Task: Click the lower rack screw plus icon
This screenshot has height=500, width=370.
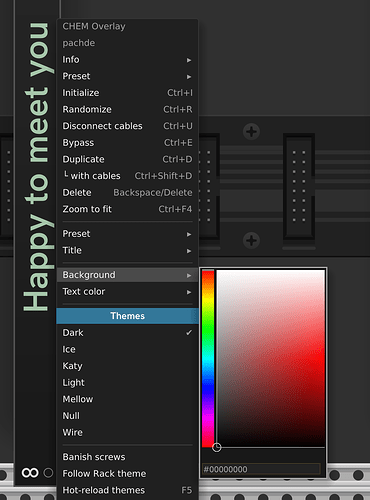Action: click(251, 240)
